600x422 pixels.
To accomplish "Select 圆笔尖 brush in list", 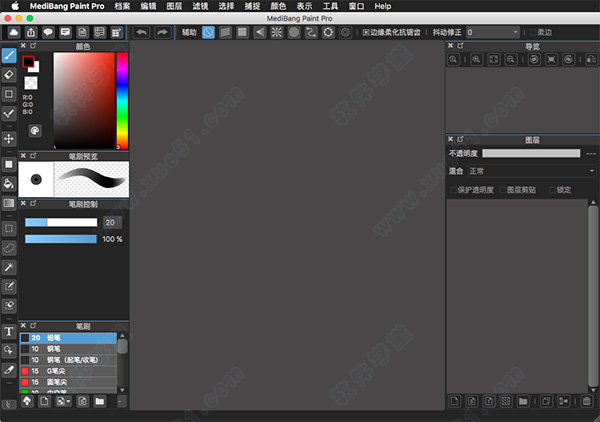I will click(68, 382).
